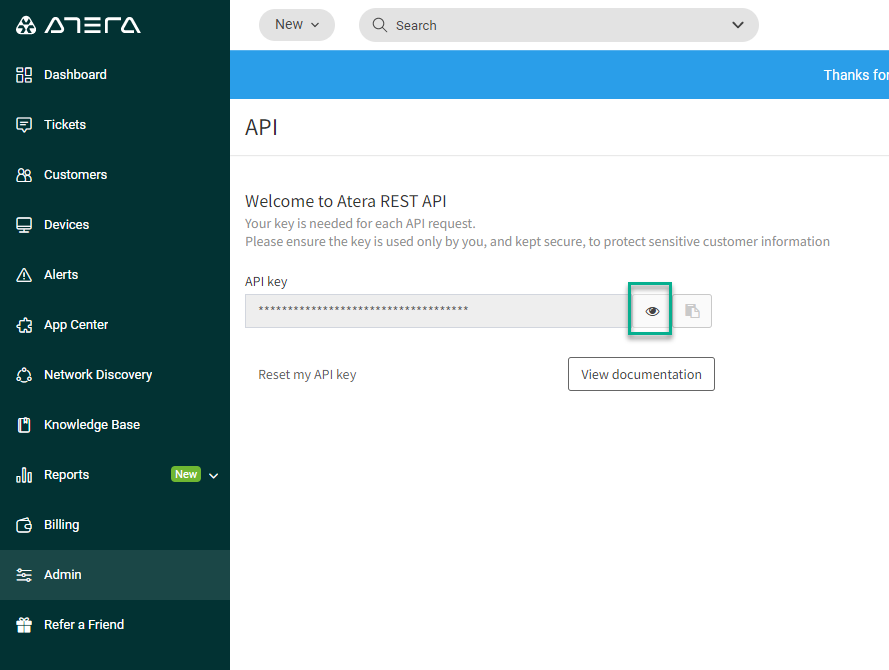Click 'Welcome to Atera REST API' text
The width and height of the screenshot is (889, 670).
(x=345, y=201)
